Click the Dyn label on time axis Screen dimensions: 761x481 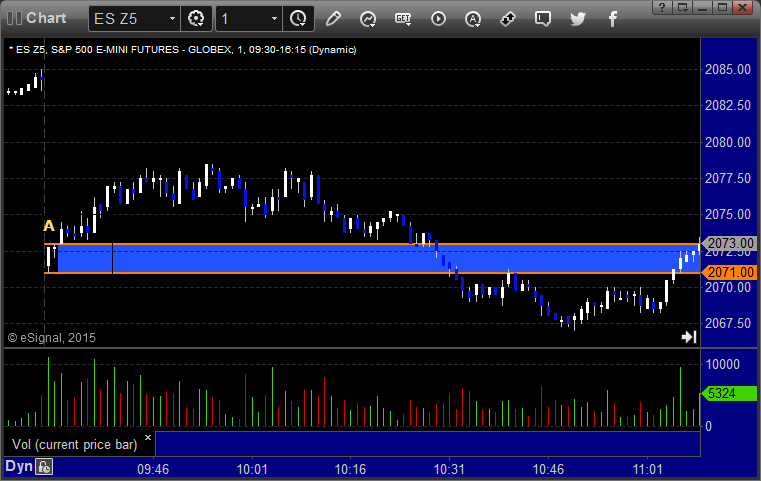19,466
